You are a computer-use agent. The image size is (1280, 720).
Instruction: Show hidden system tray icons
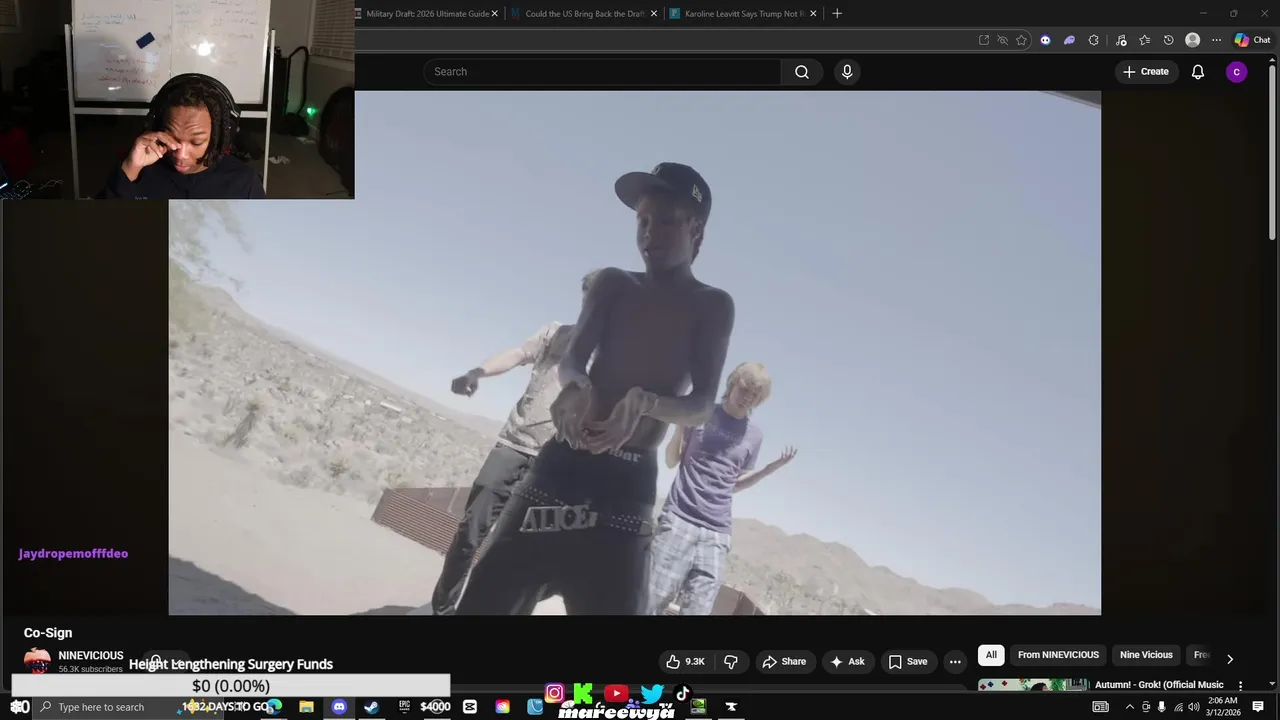coord(1130,707)
